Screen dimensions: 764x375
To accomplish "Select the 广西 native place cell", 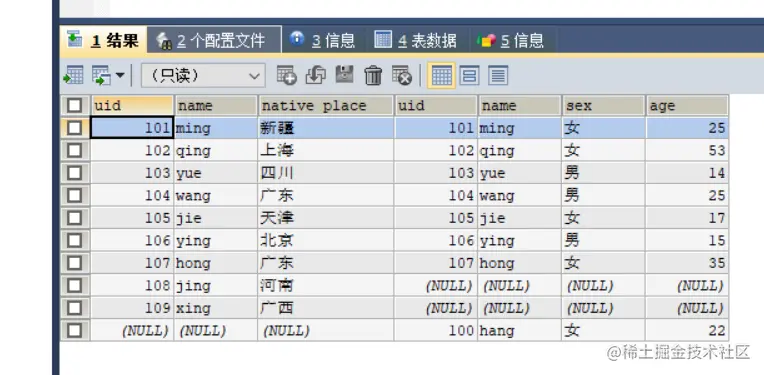I will 325,308.
